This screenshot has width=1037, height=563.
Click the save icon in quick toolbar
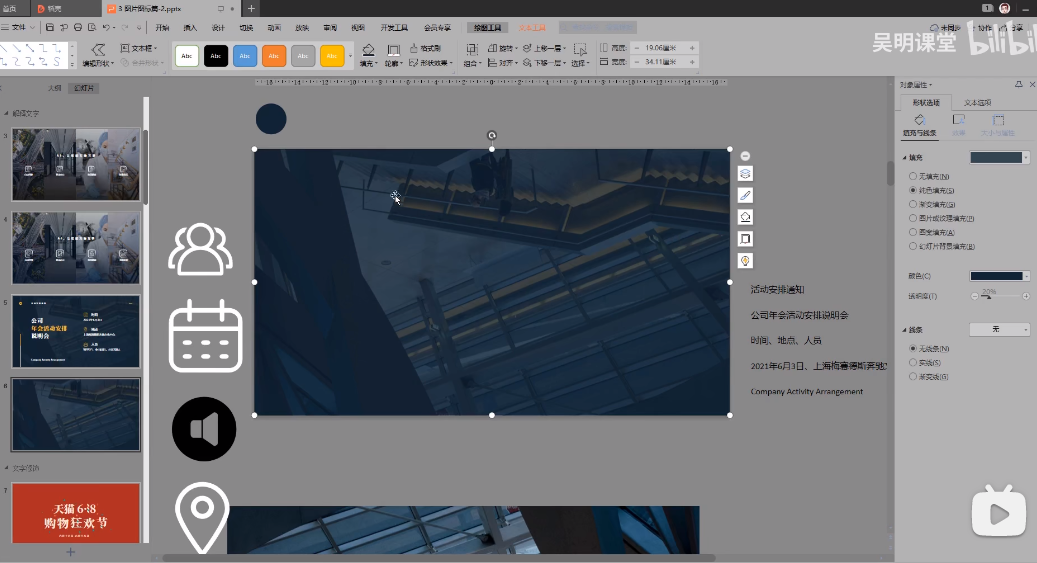(52, 27)
